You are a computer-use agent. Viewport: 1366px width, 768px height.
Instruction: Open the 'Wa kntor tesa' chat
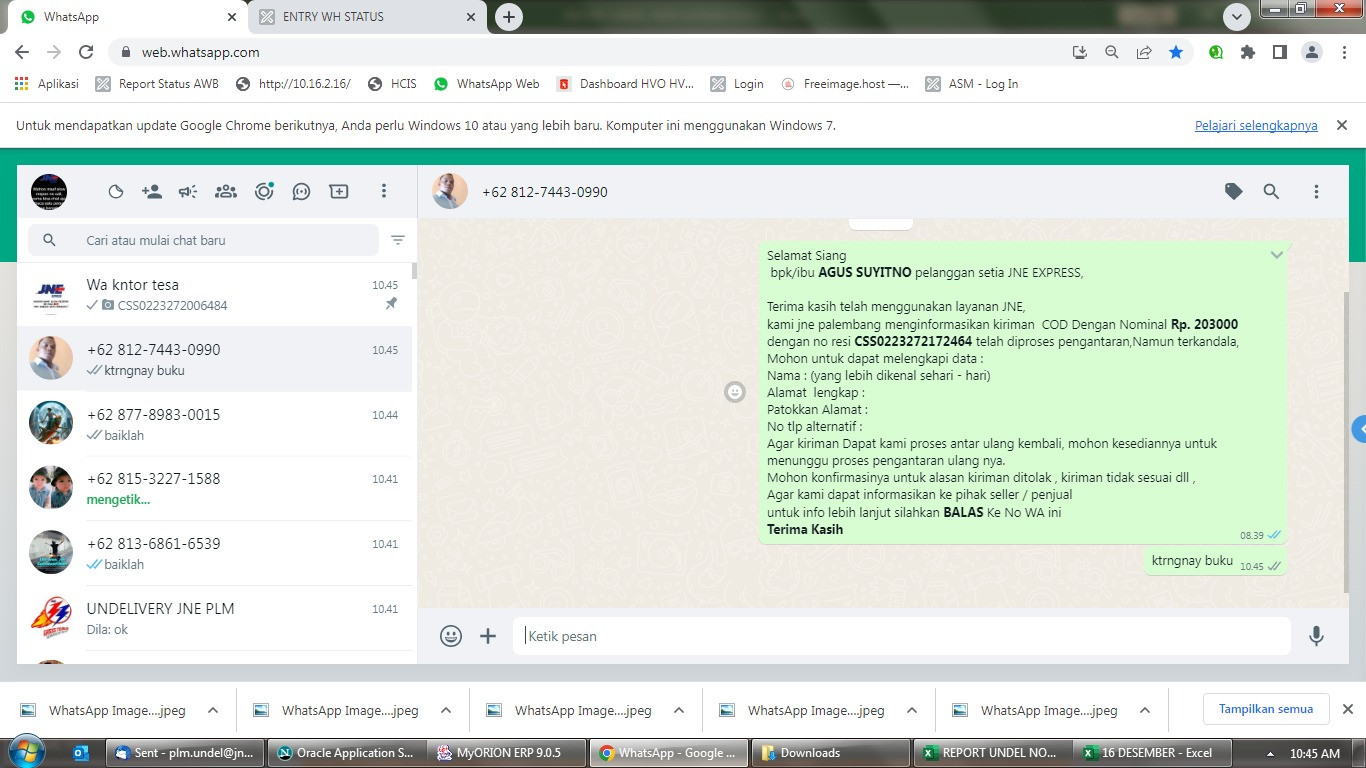pyautogui.click(x=214, y=294)
